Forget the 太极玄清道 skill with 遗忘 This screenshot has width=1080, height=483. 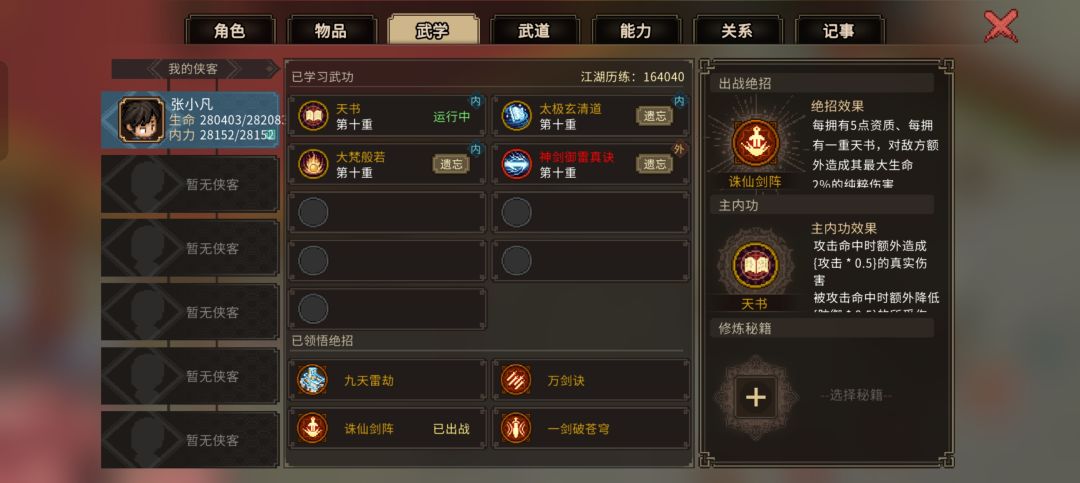[x=654, y=116]
